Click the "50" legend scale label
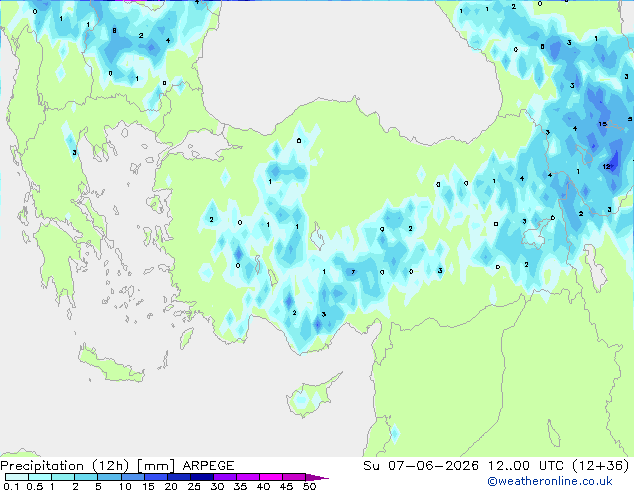 point(309,486)
